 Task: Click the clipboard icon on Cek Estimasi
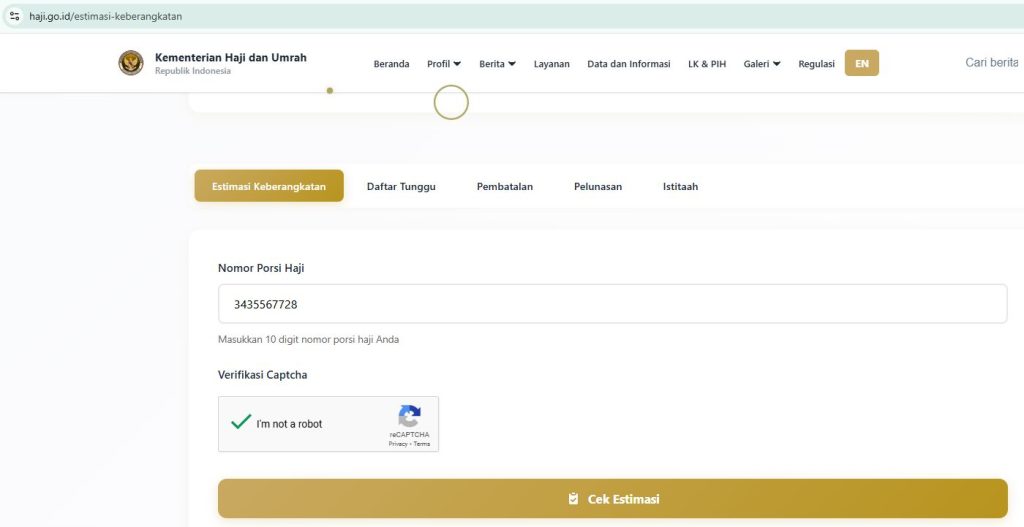[573, 499]
